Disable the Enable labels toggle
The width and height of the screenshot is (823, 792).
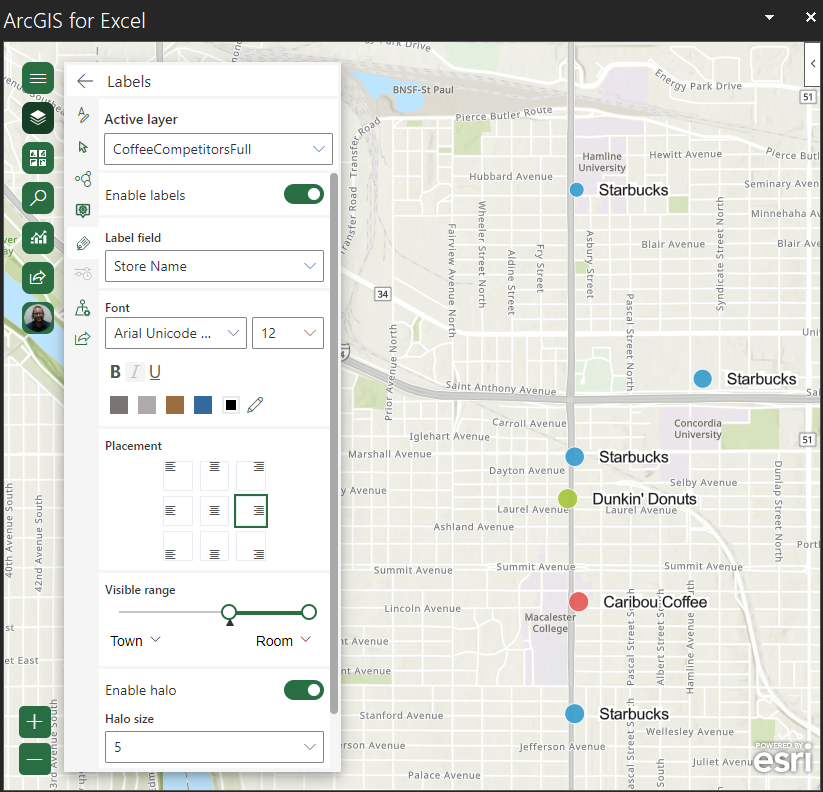click(304, 194)
